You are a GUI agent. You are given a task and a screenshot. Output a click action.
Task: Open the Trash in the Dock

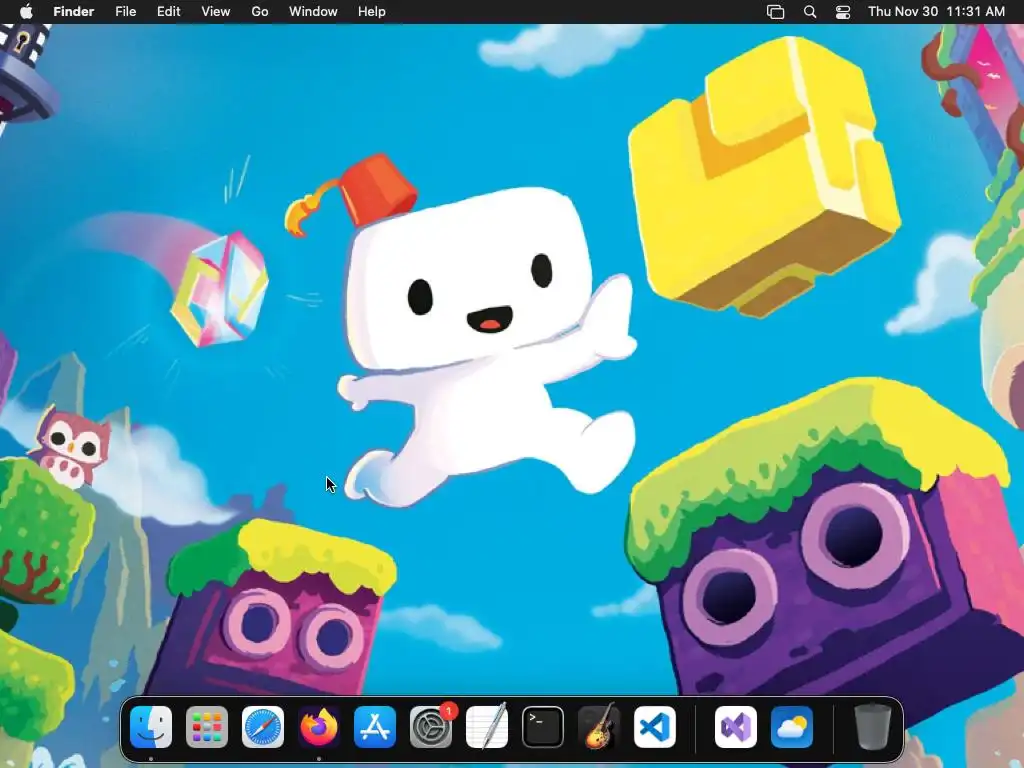pyautogui.click(x=872, y=727)
